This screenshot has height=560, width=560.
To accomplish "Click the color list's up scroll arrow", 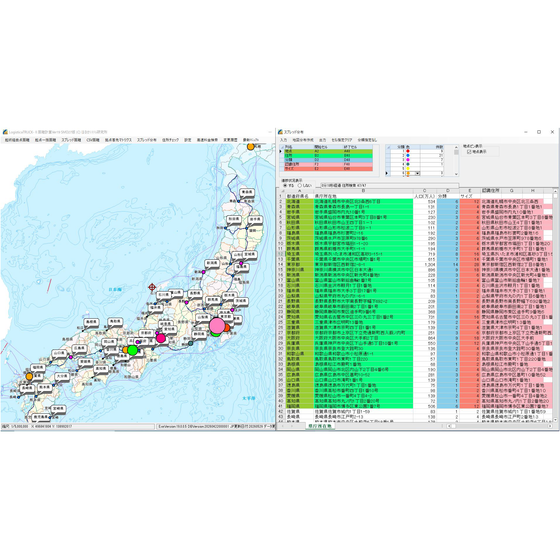I will [456, 147].
